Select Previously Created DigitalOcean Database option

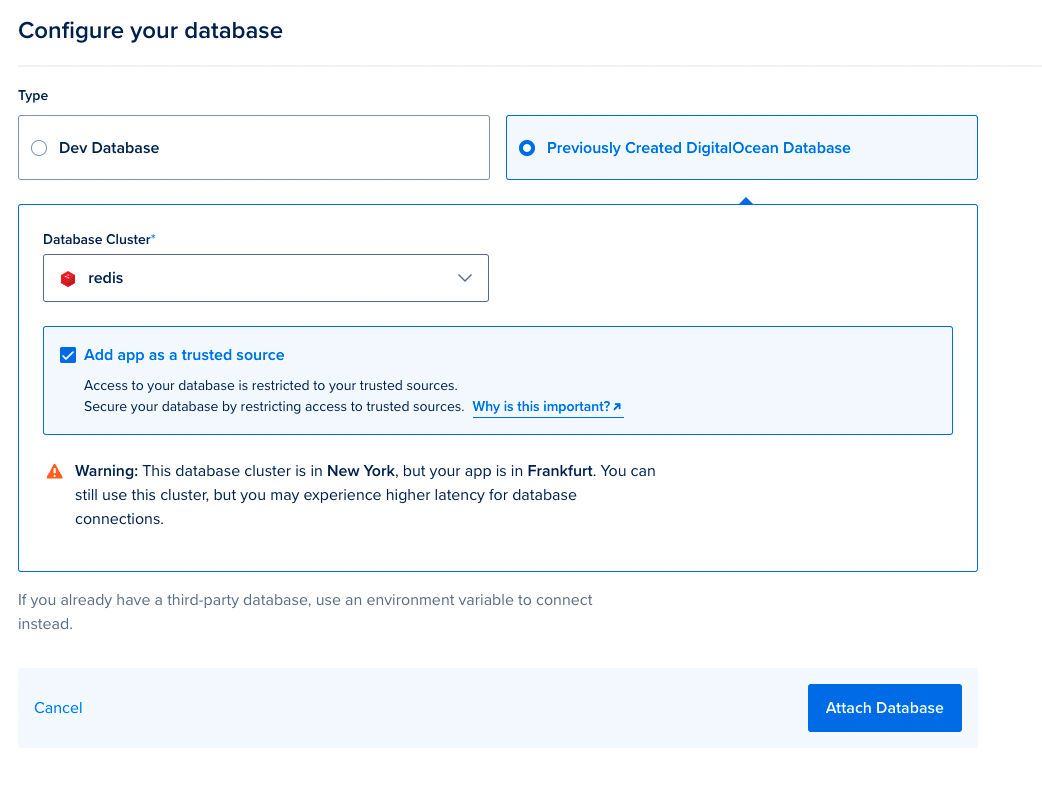pos(742,148)
